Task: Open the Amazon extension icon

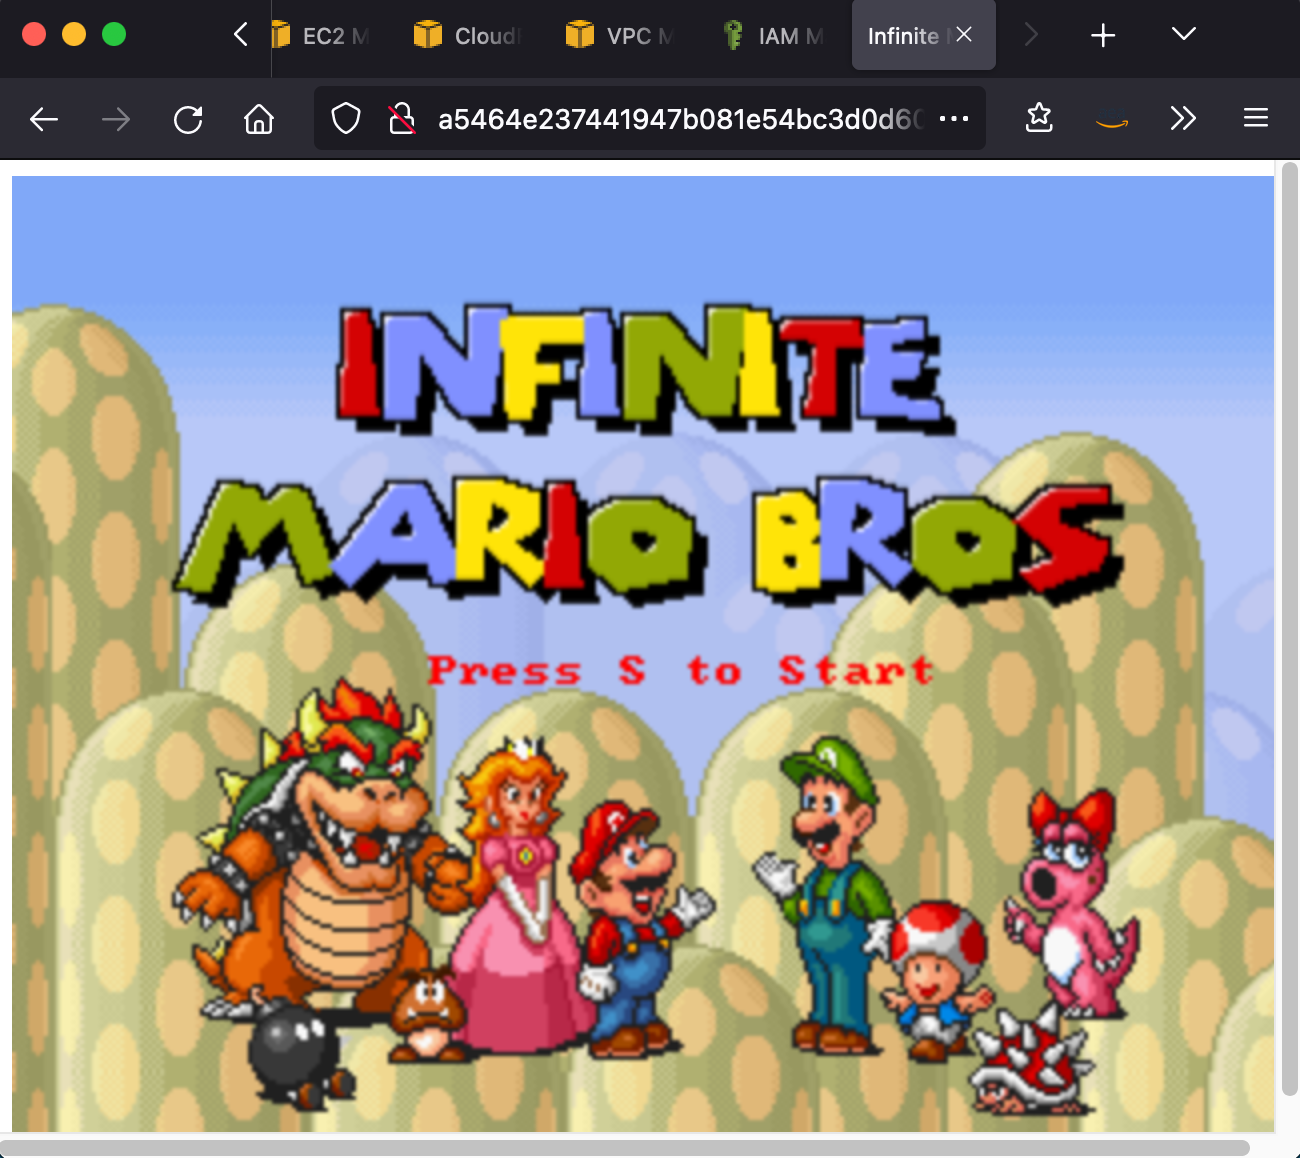Action: pos(1111,121)
